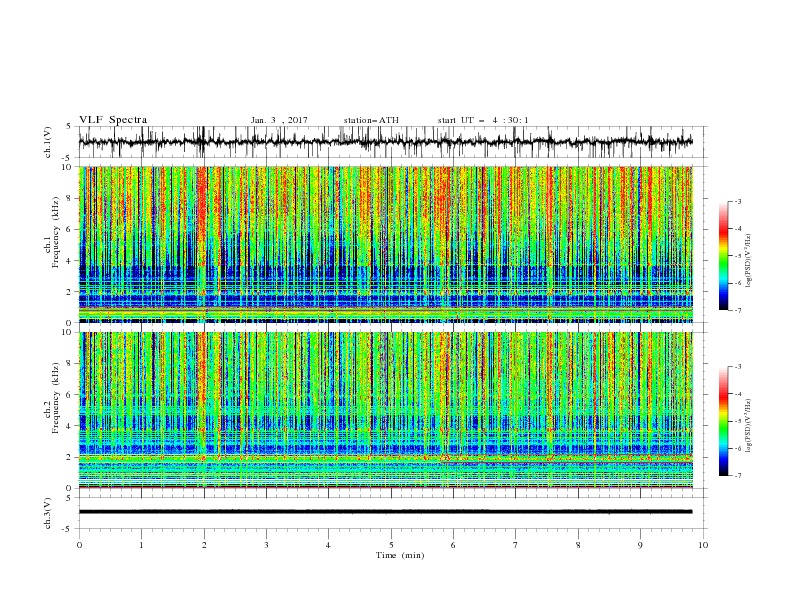Image resolution: width=792 pixels, height=612 pixels.
Task: Click the "-5" label on ch.1 colorbar
Action: click(737, 256)
